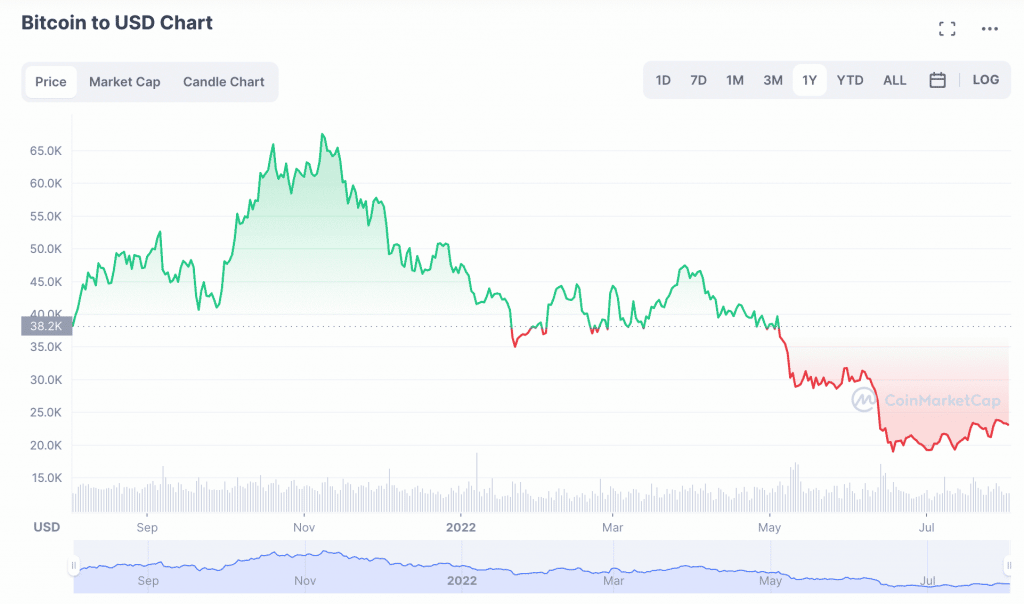The height and width of the screenshot is (604, 1024).
Task: Select the 1Y time range
Action: [x=810, y=80]
